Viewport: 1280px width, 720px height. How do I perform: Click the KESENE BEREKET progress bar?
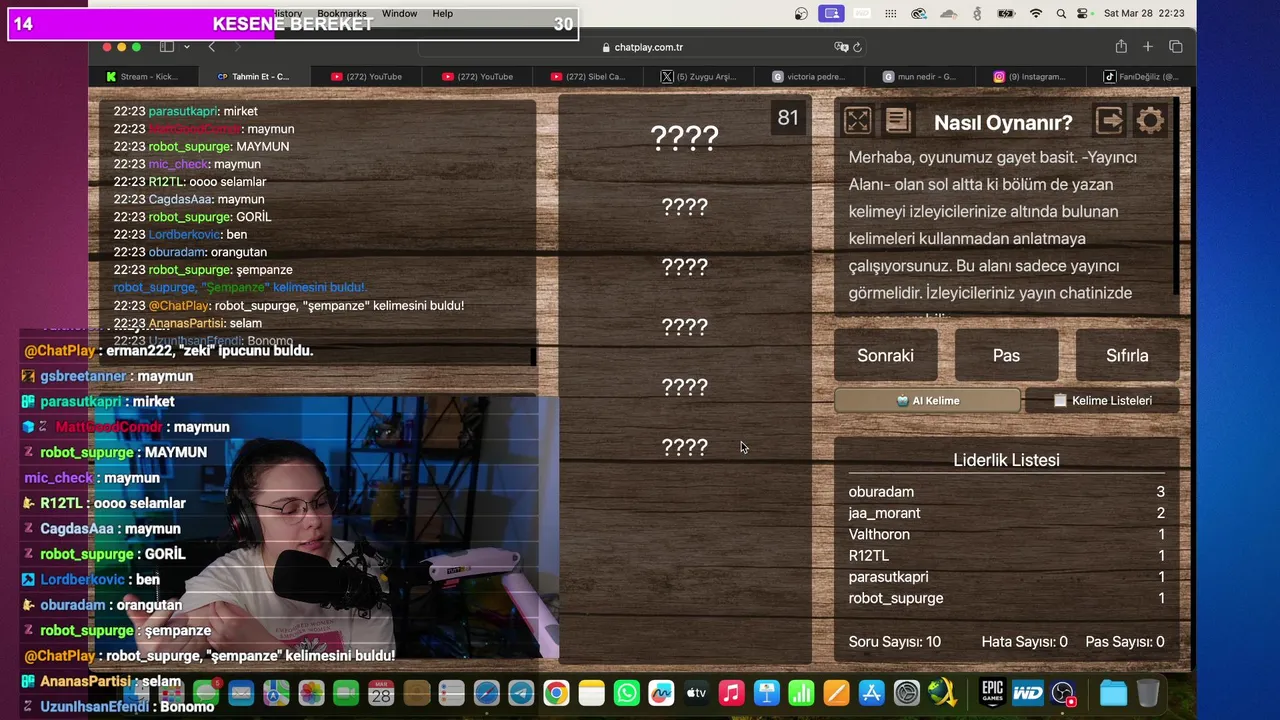click(293, 24)
